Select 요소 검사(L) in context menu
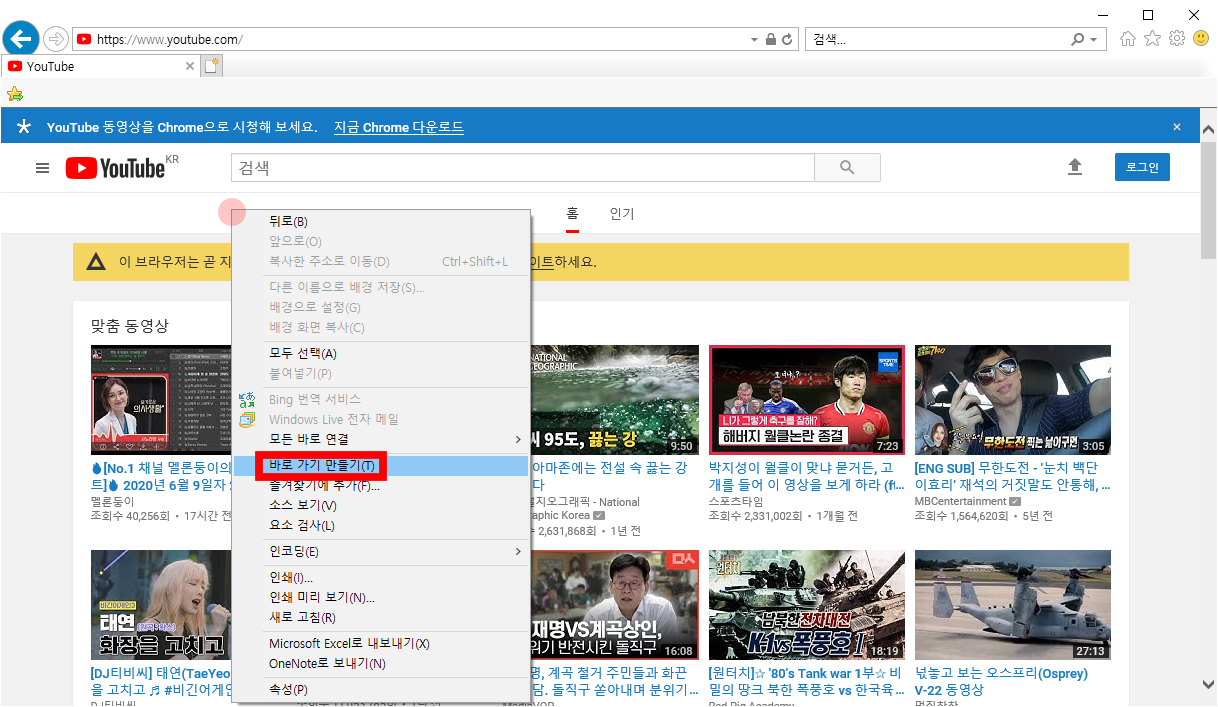 click(380, 525)
